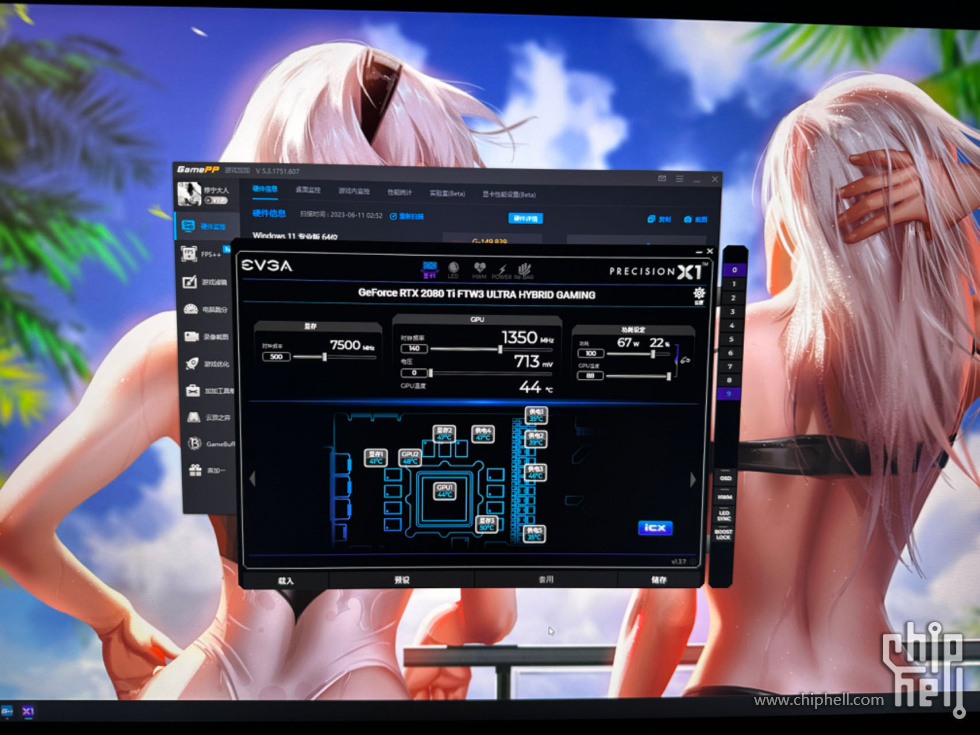Screen dimensions: 980x735
Task: Click the GPU clock offset field showing 140
Action: (414, 349)
